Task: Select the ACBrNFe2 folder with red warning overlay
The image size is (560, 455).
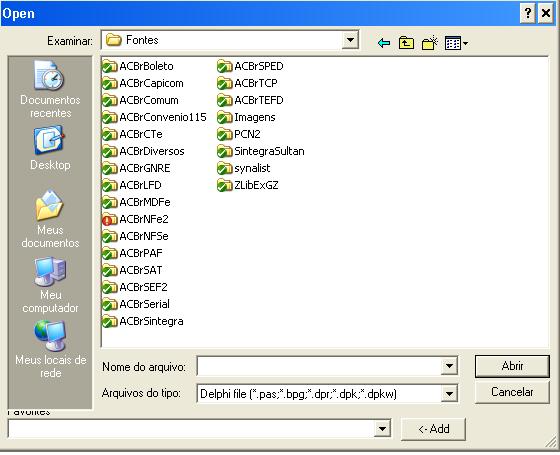Action: click(135, 219)
